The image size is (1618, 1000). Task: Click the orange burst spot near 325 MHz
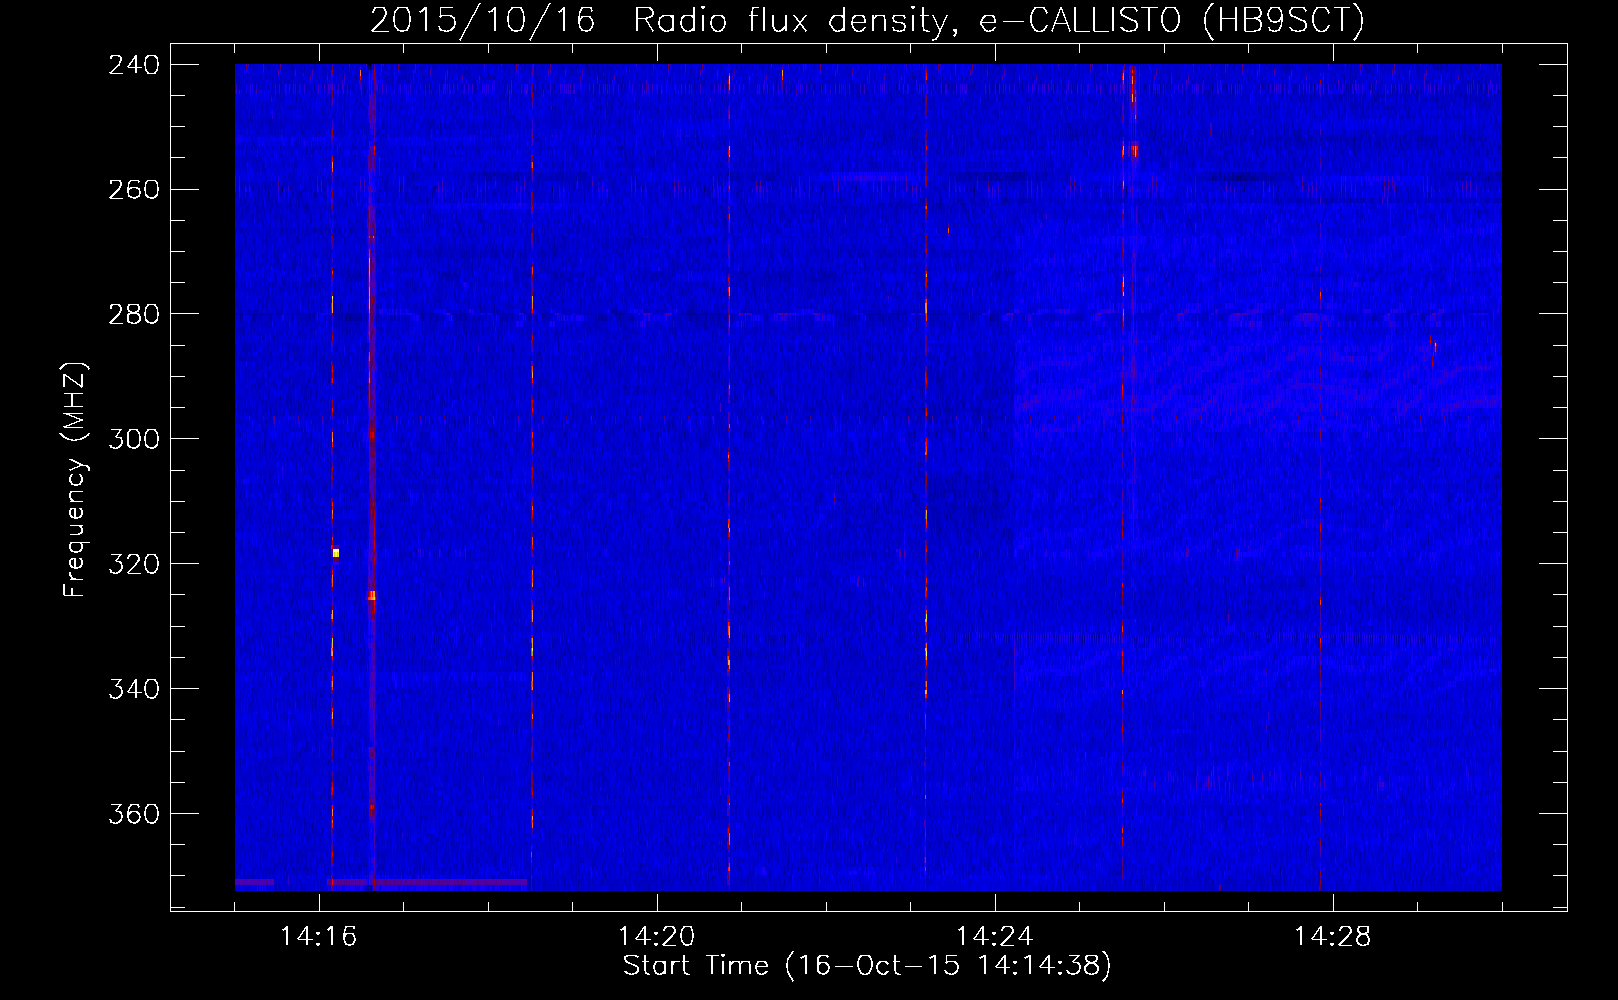coord(371,595)
